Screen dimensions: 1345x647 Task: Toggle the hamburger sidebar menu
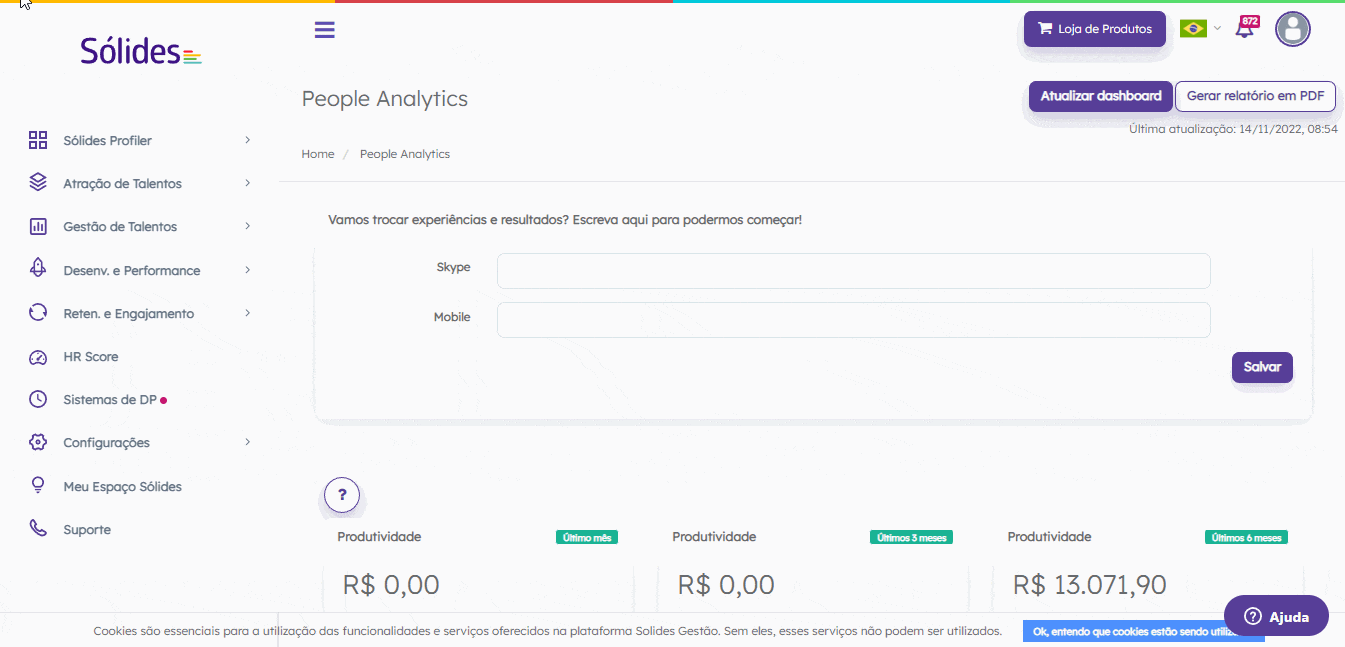pyautogui.click(x=324, y=29)
